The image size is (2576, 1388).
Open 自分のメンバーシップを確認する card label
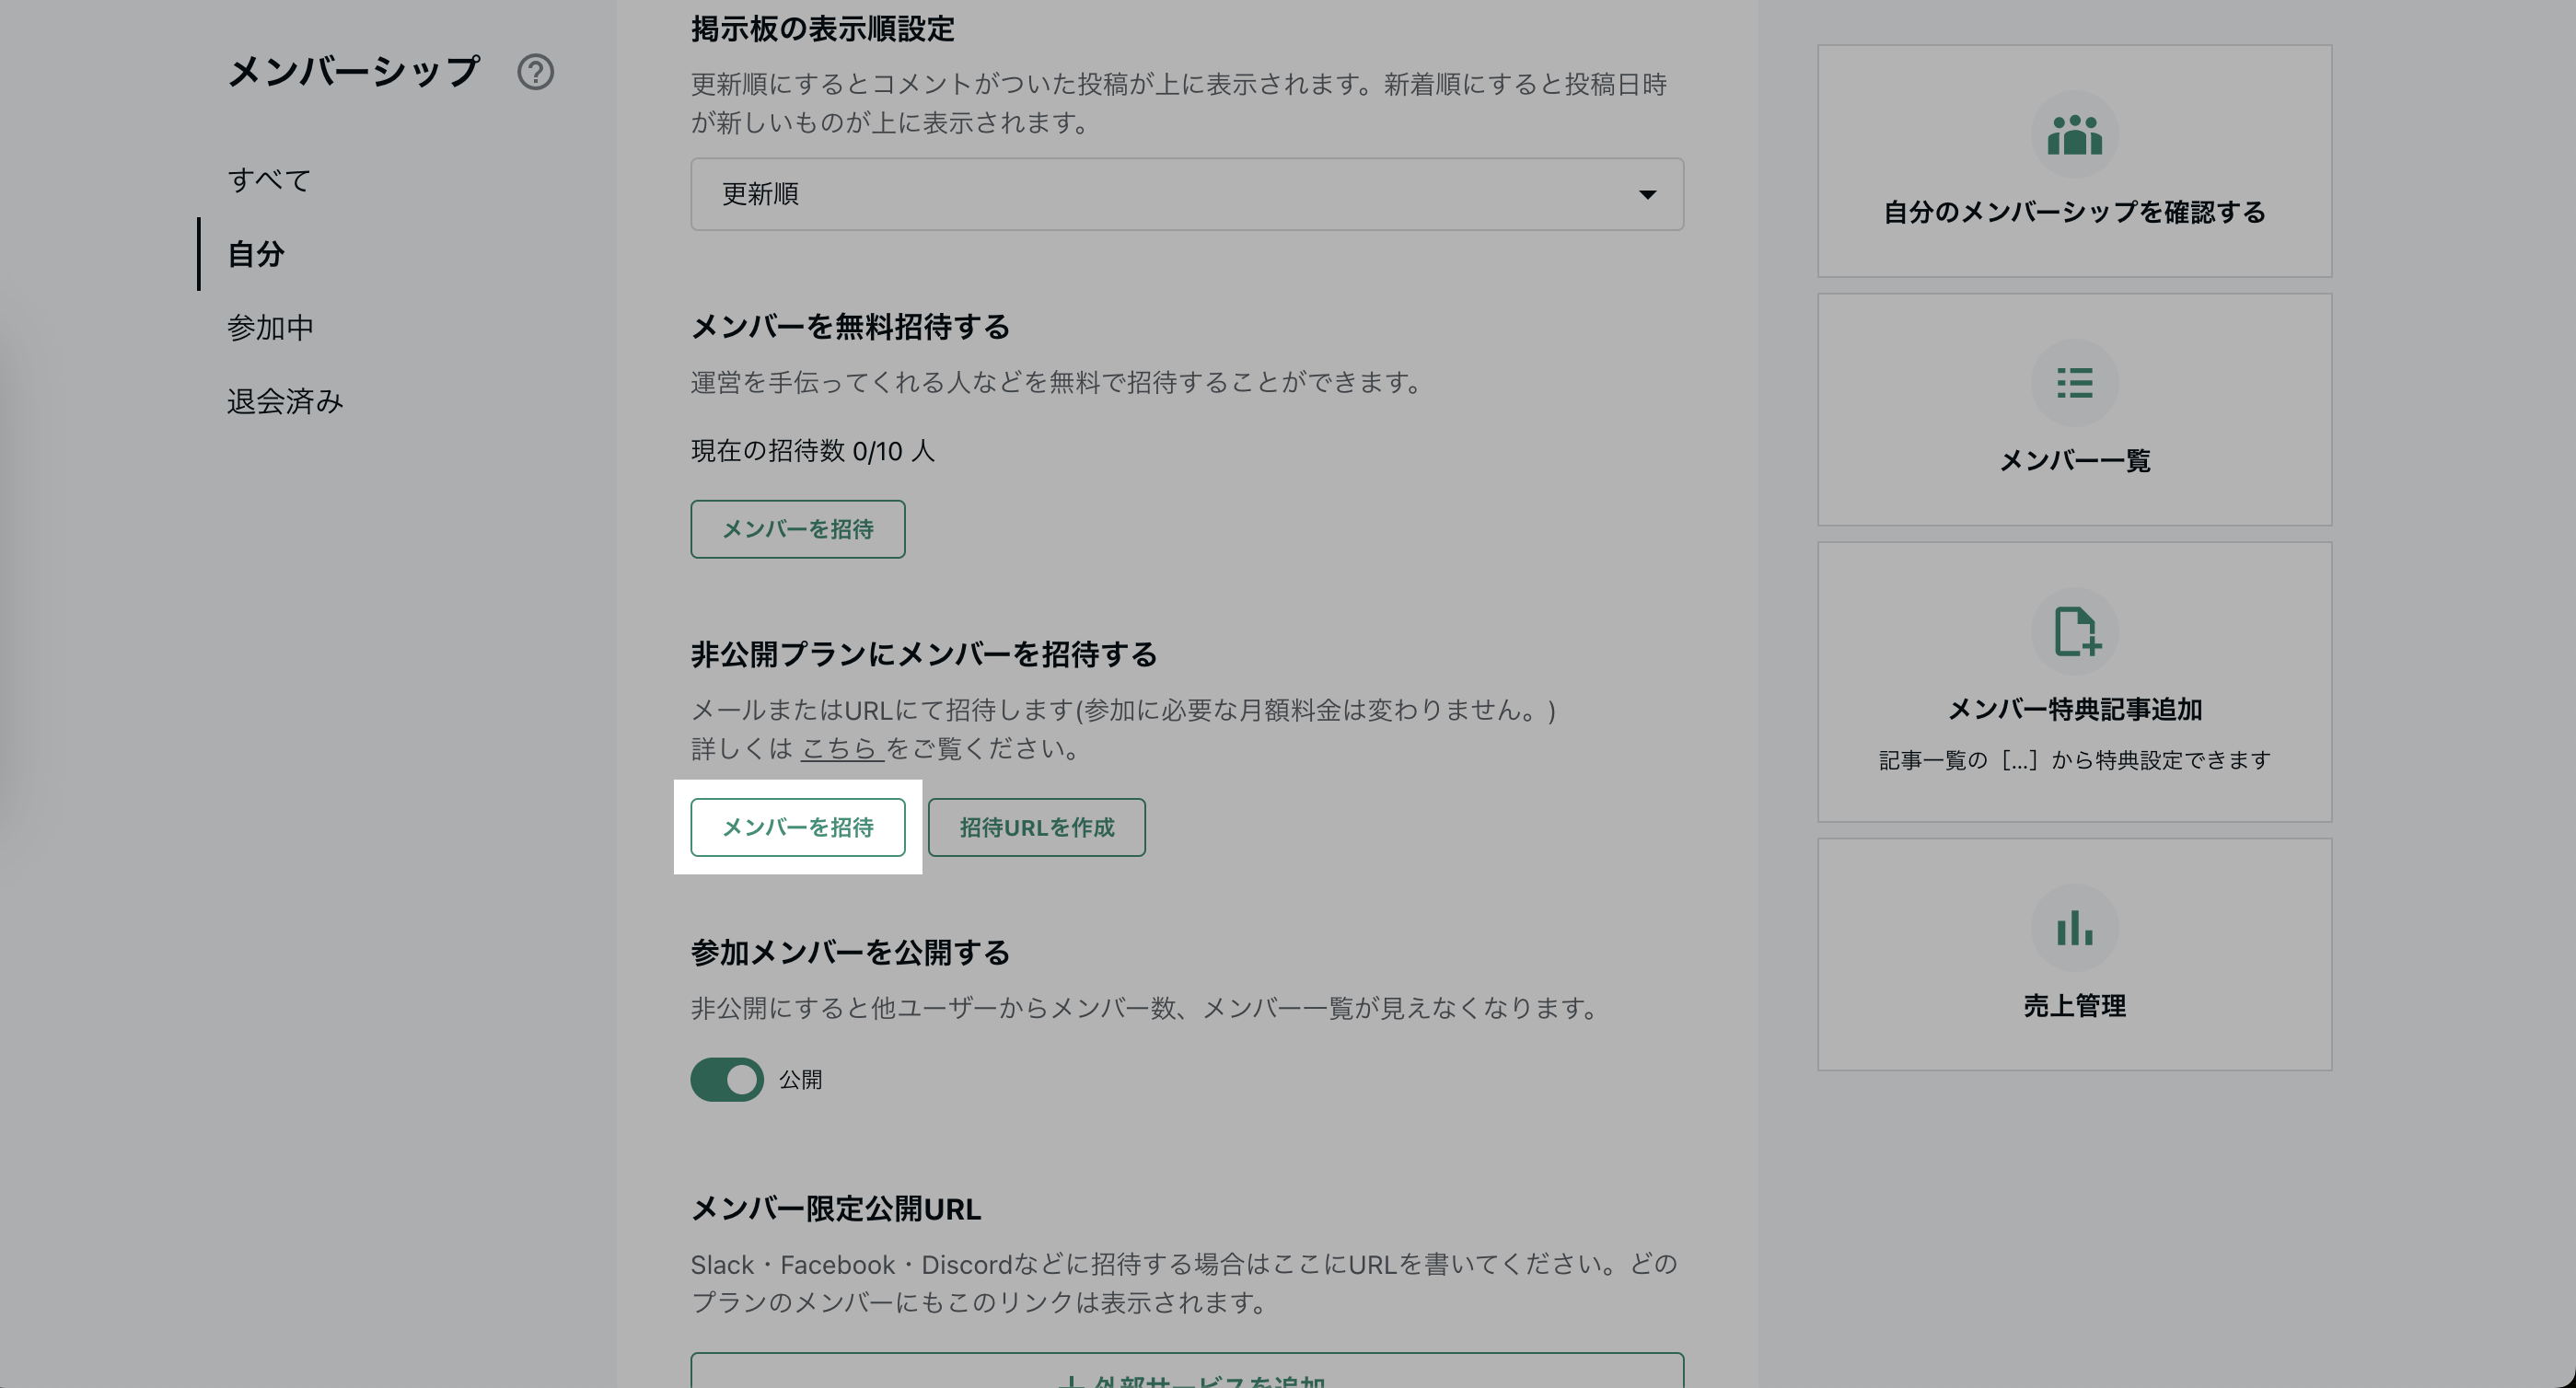point(2074,212)
